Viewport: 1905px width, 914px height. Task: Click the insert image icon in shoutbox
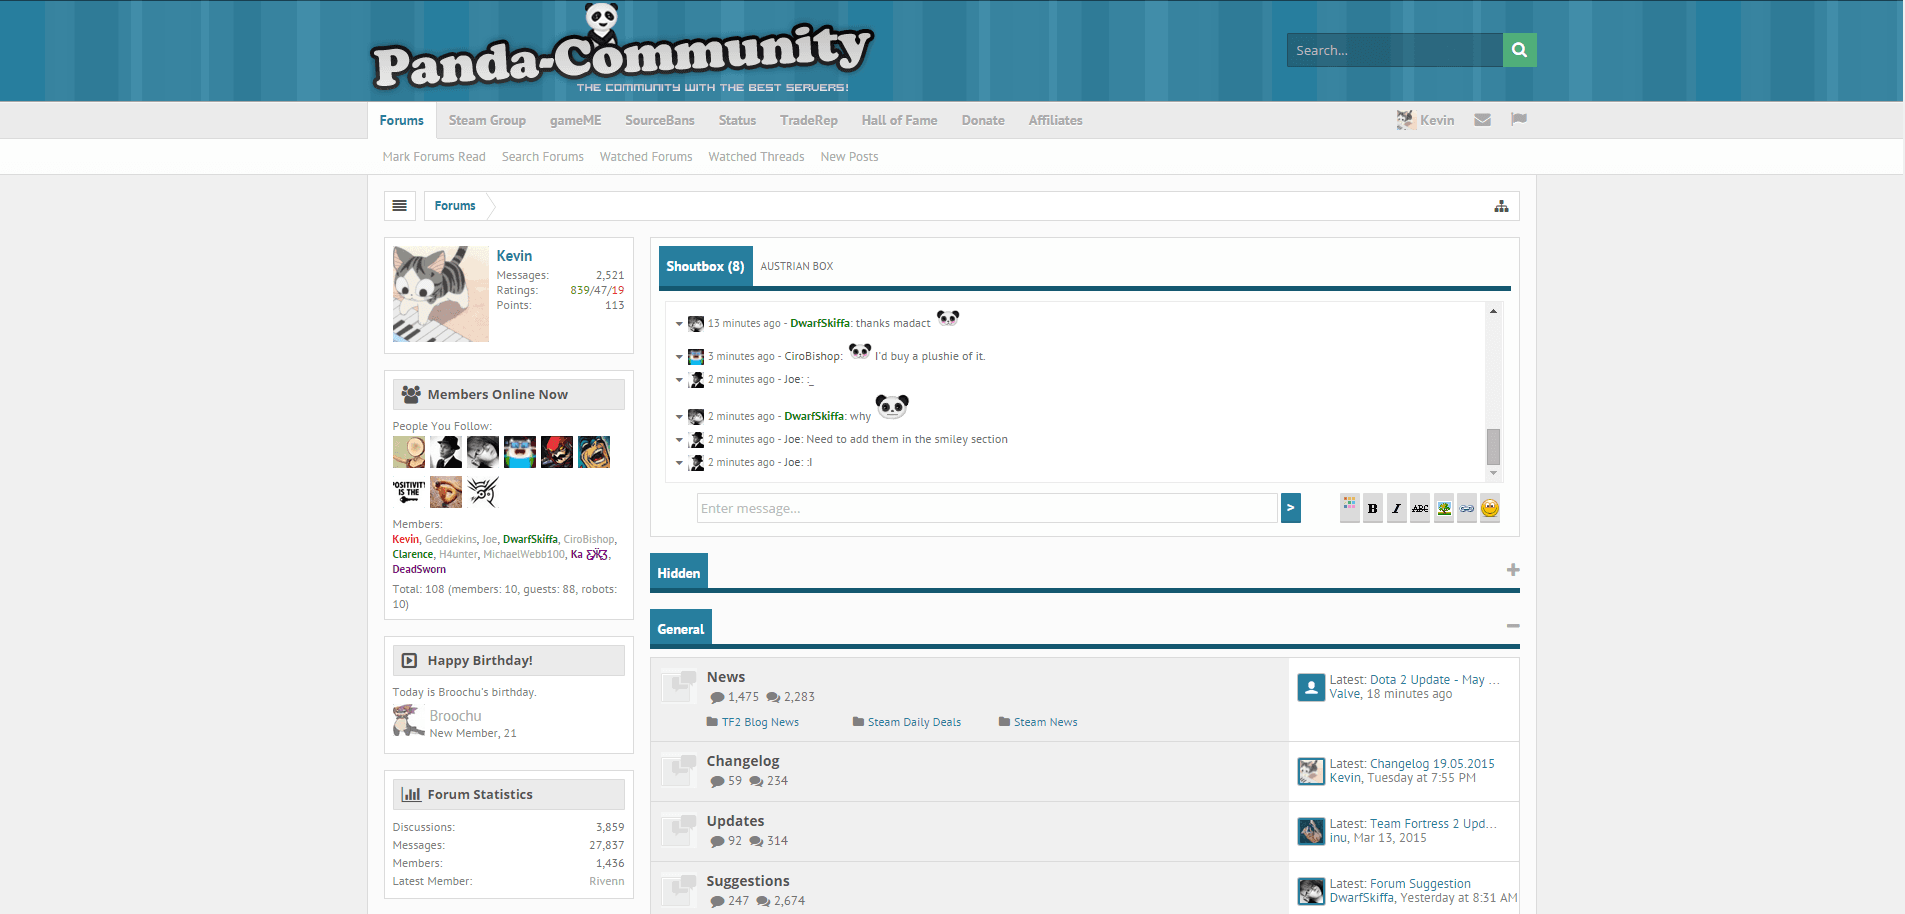click(1443, 508)
